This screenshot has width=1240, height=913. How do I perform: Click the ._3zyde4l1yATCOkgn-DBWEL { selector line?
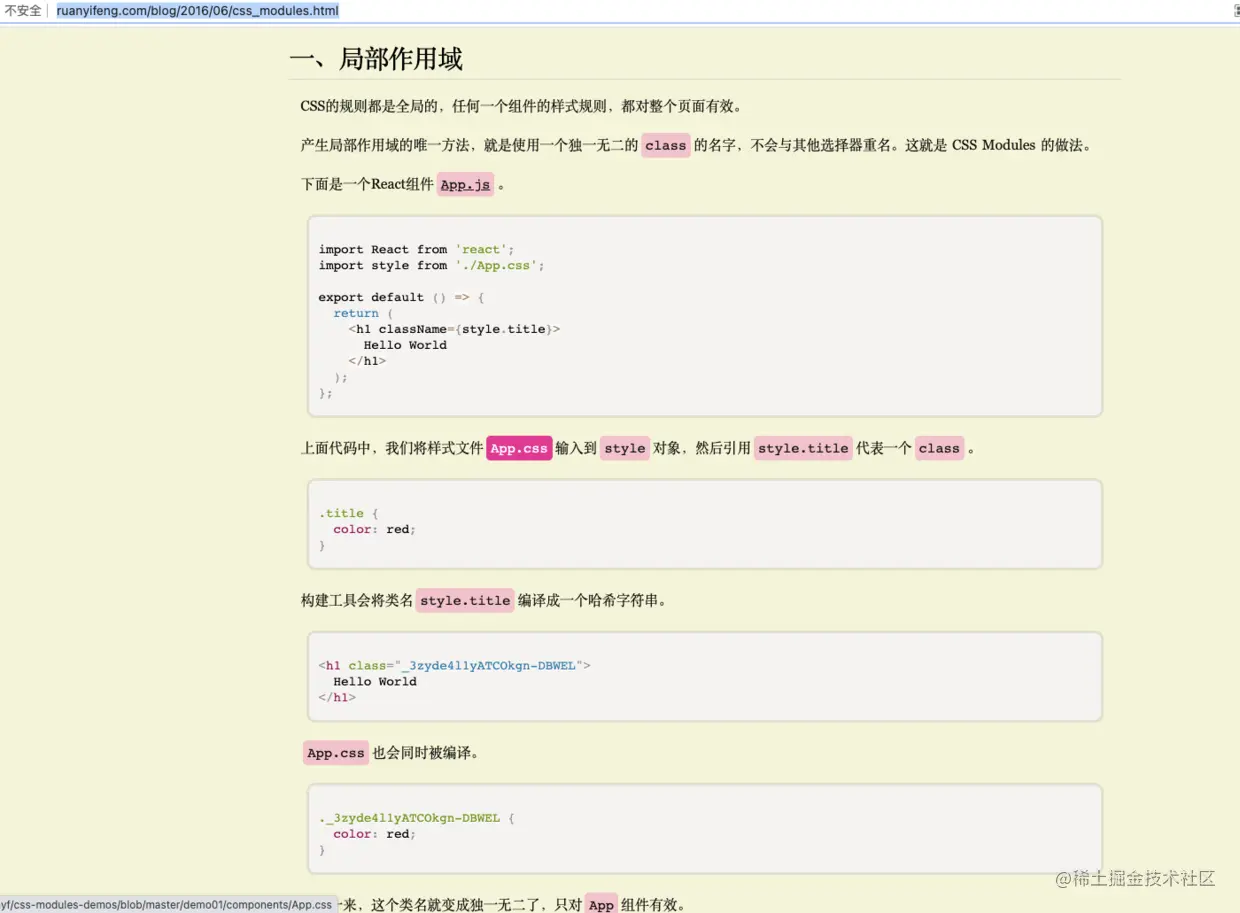tap(416, 818)
